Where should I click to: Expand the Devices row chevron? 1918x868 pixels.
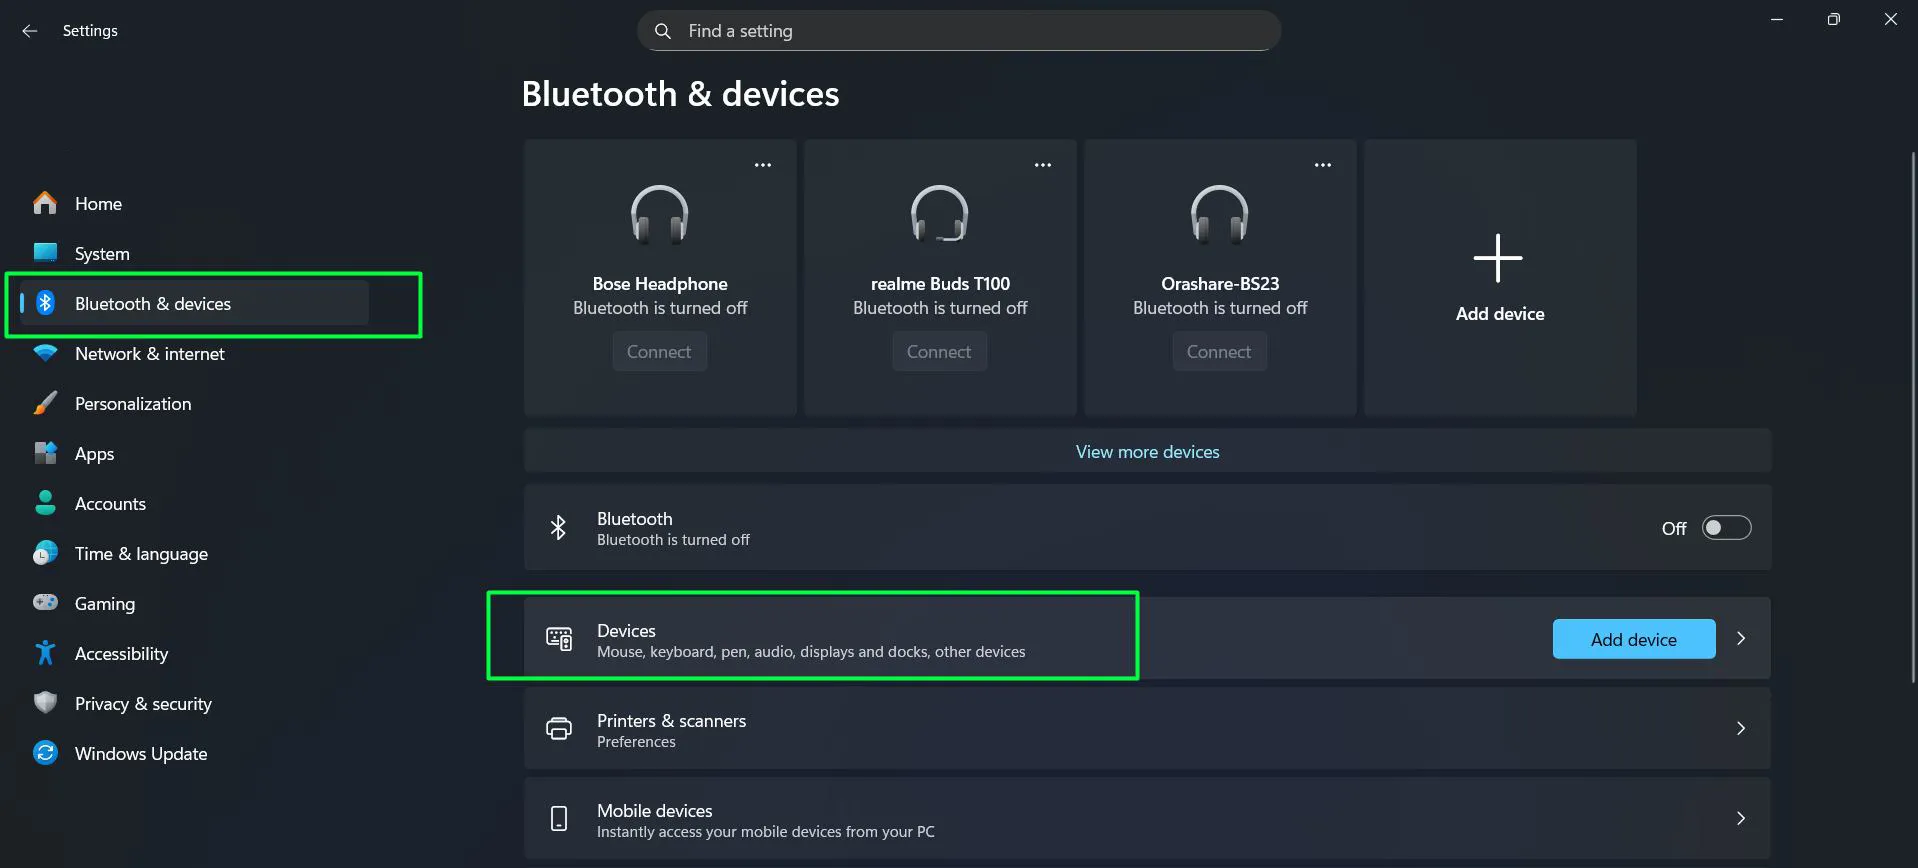[x=1741, y=638]
